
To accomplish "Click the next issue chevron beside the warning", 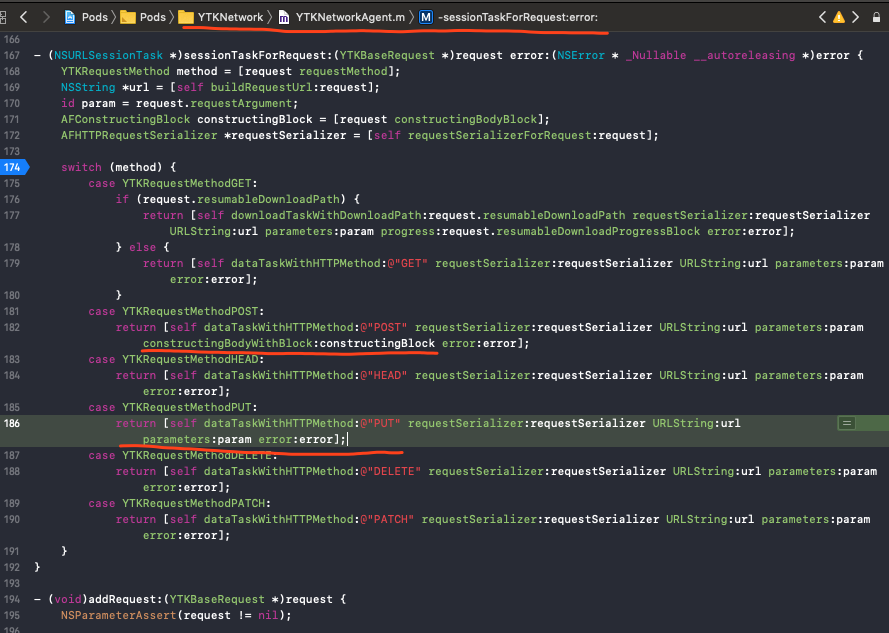I will tap(857, 16).
